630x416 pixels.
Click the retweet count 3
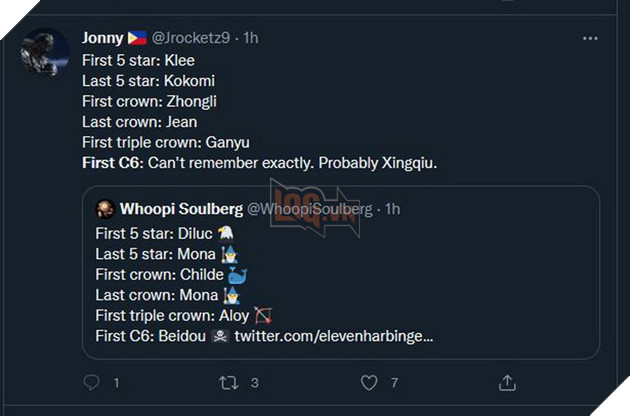256,382
